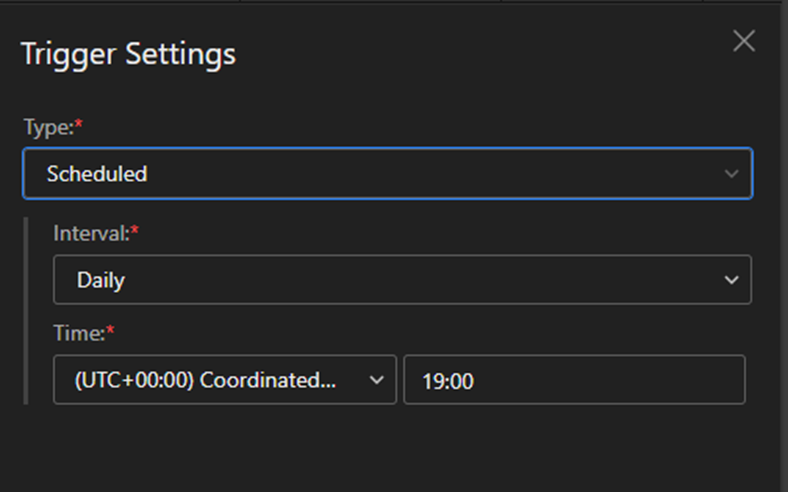The image size is (788, 492).
Task: Click the chevron on the time zone selector
Action: (x=377, y=380)
